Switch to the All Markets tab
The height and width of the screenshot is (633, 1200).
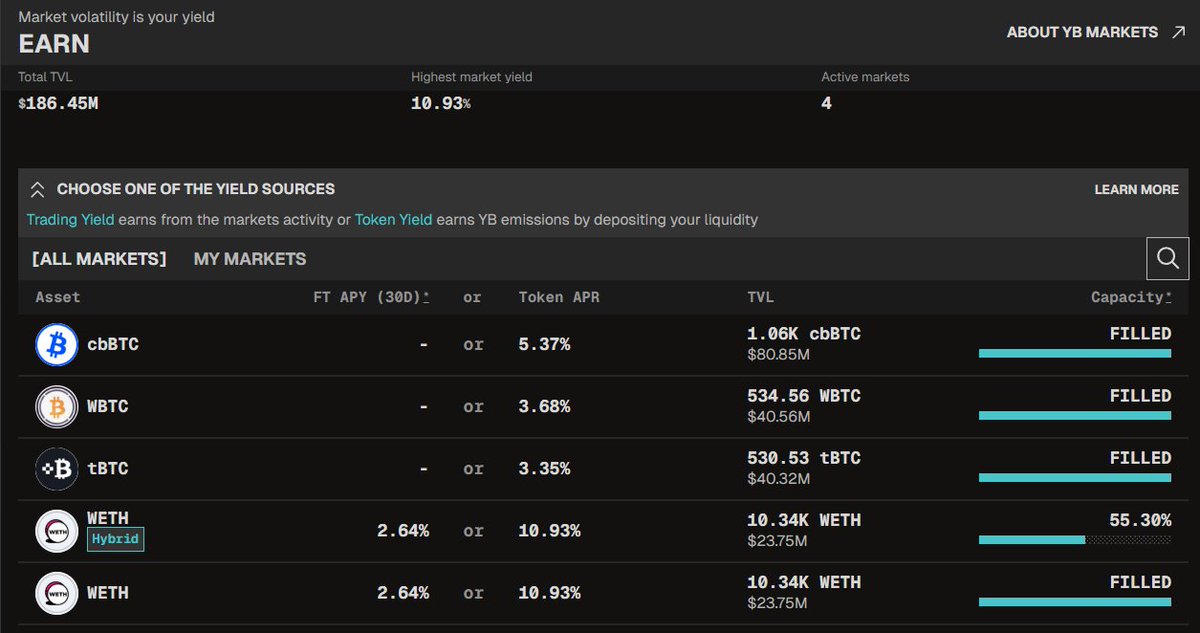click(99, 258)
